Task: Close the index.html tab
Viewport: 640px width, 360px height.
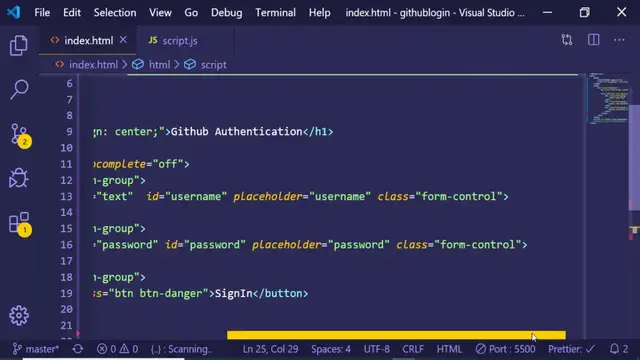Action: tap(123, 40)
